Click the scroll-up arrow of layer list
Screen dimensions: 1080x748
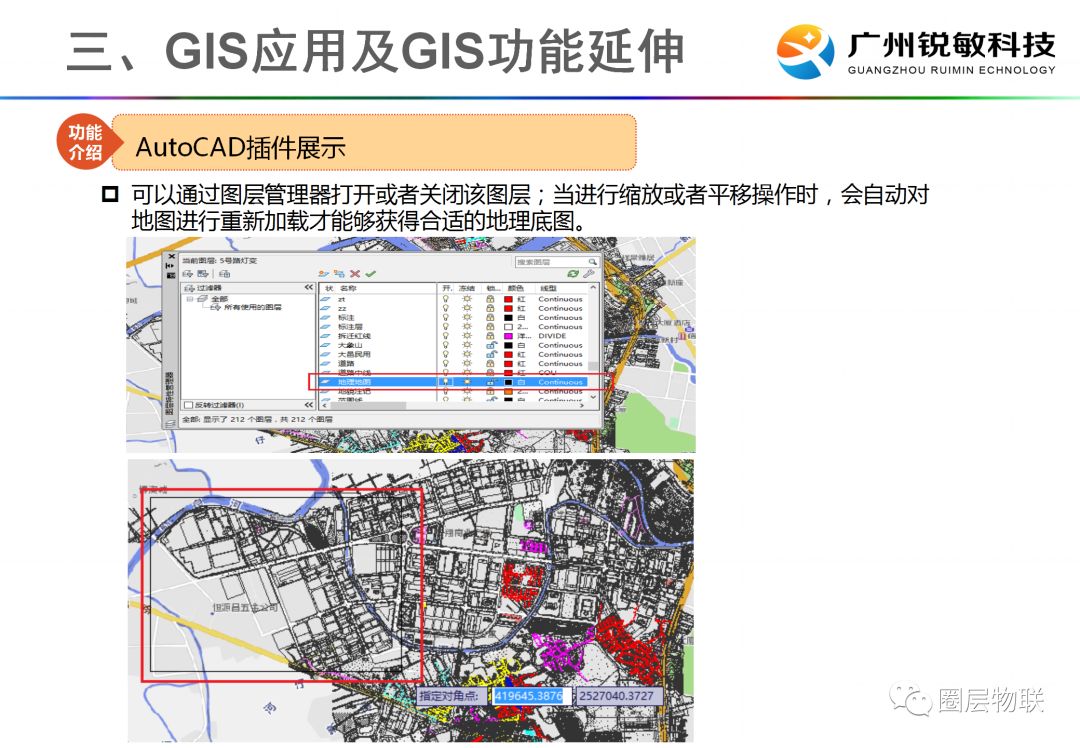pyautogui.click(x=593, y=287)
